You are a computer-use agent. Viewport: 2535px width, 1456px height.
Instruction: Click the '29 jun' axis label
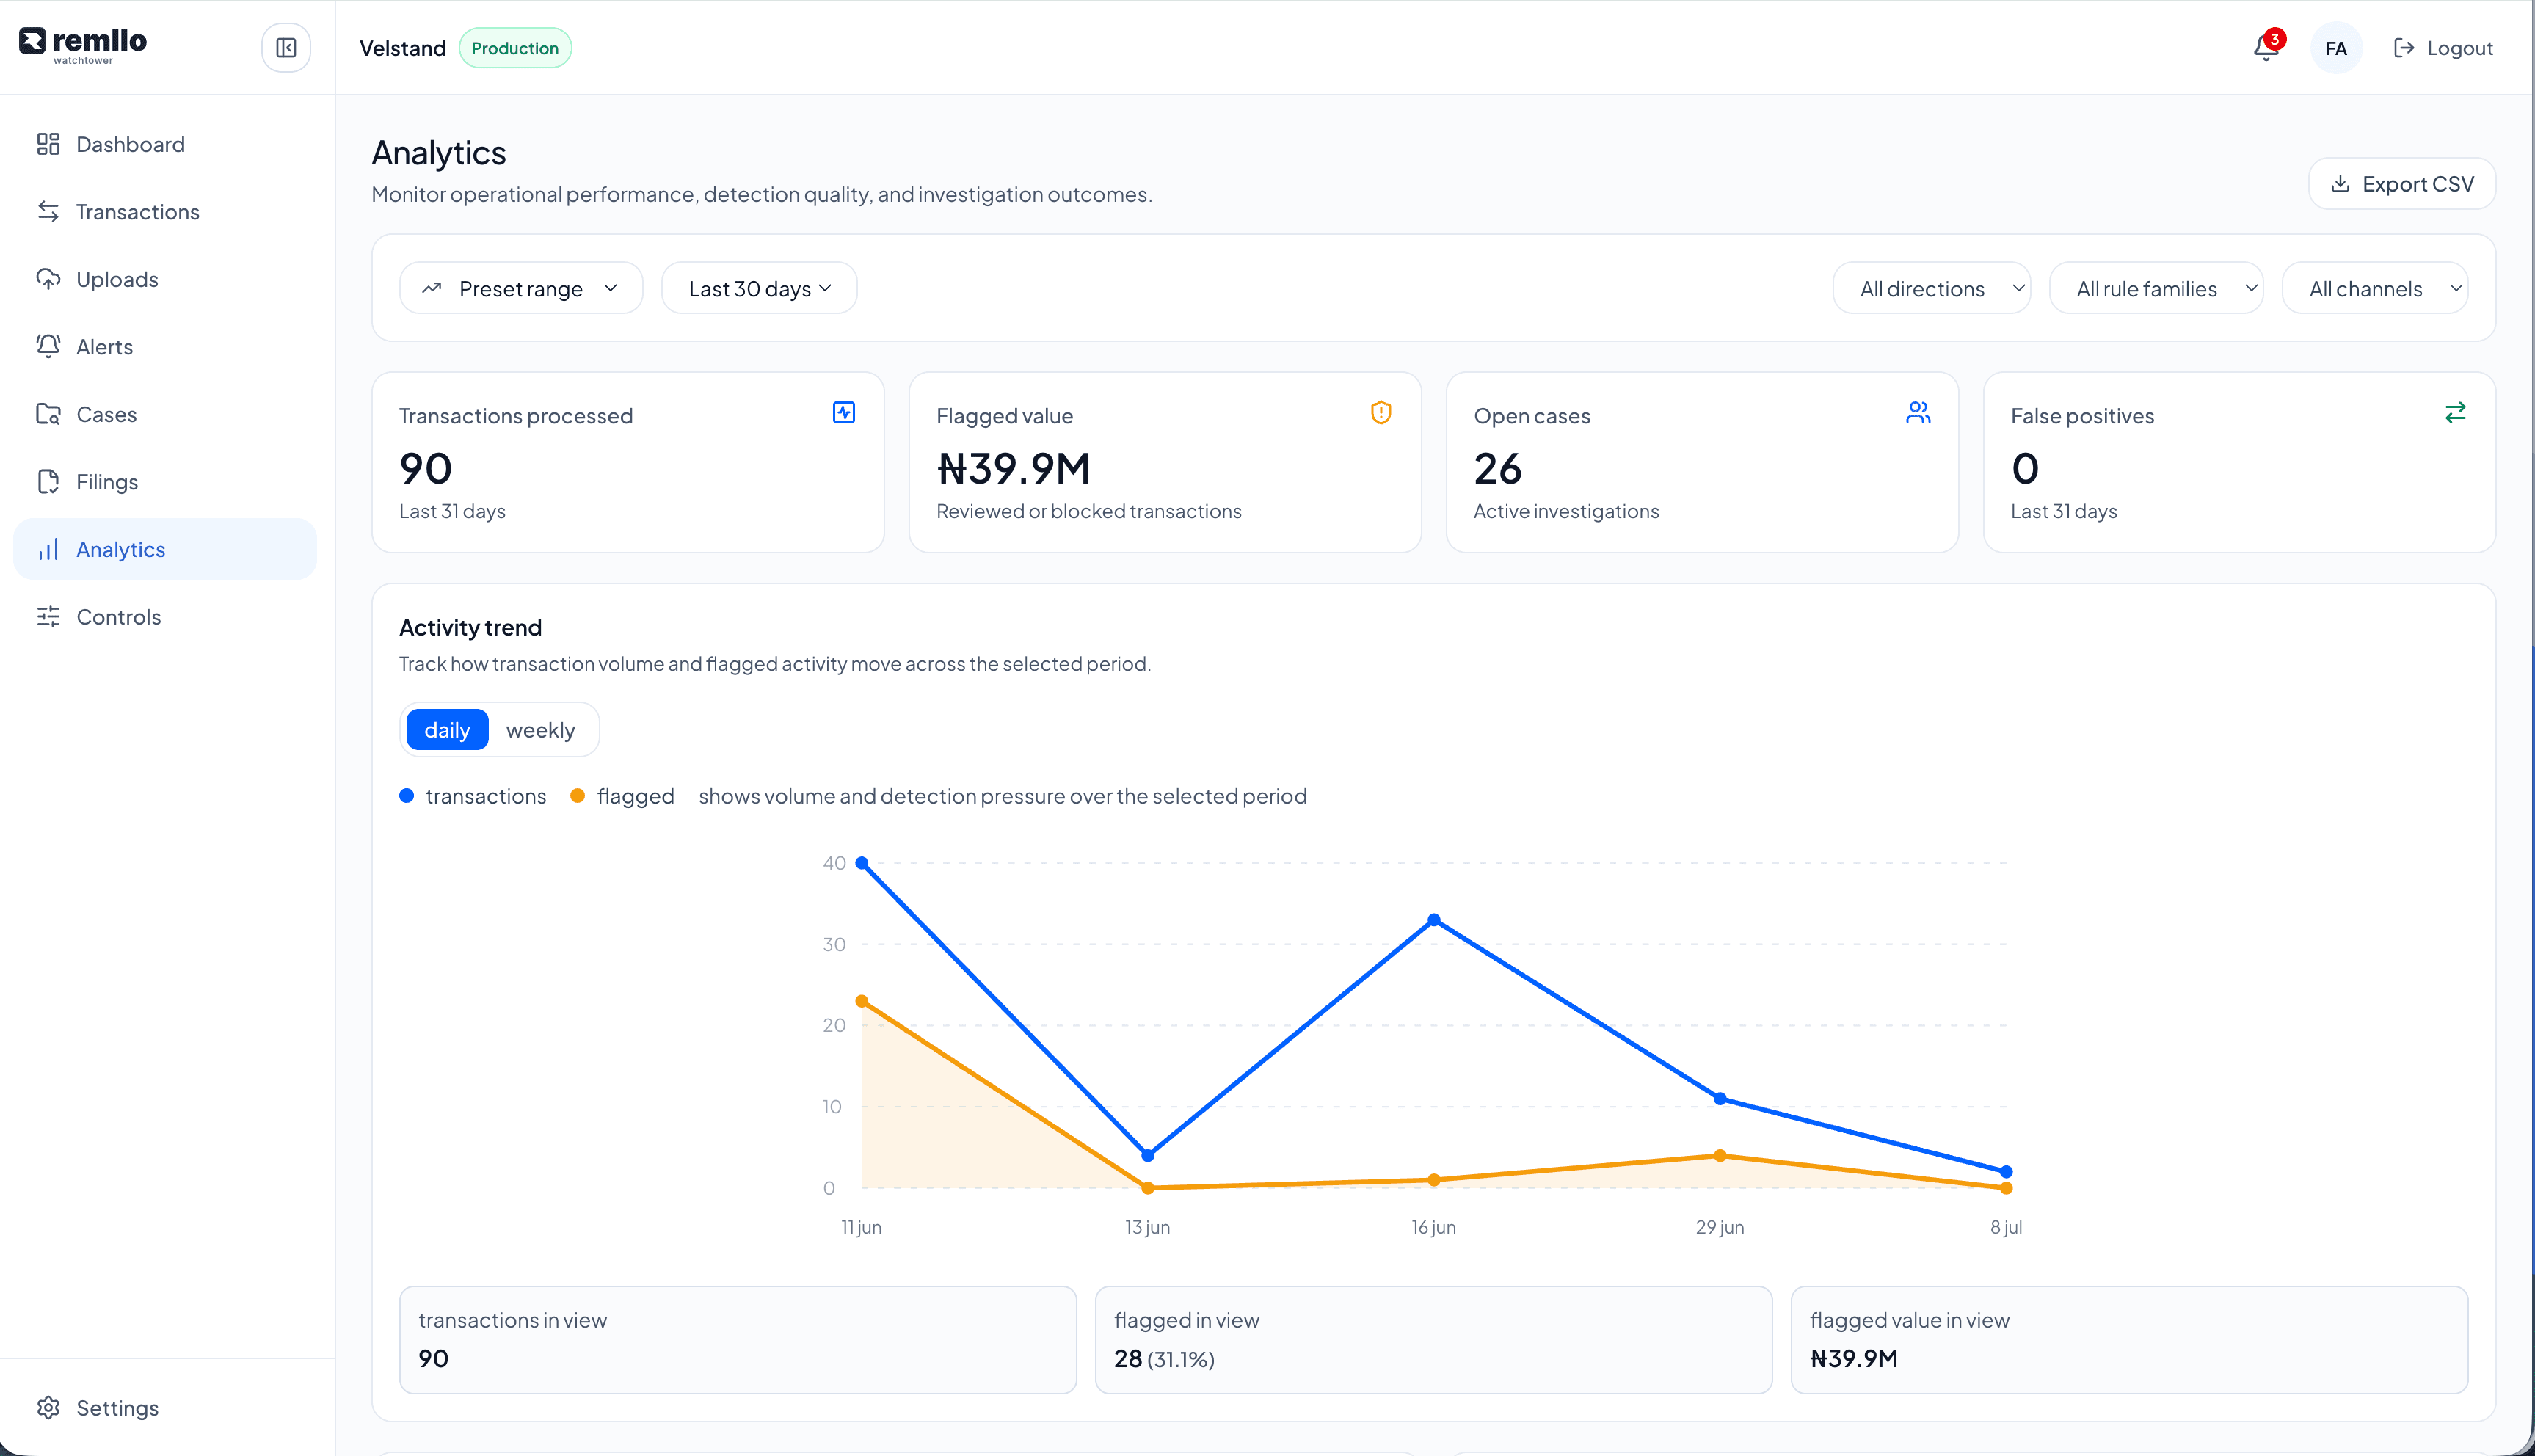(1720, 1227)
